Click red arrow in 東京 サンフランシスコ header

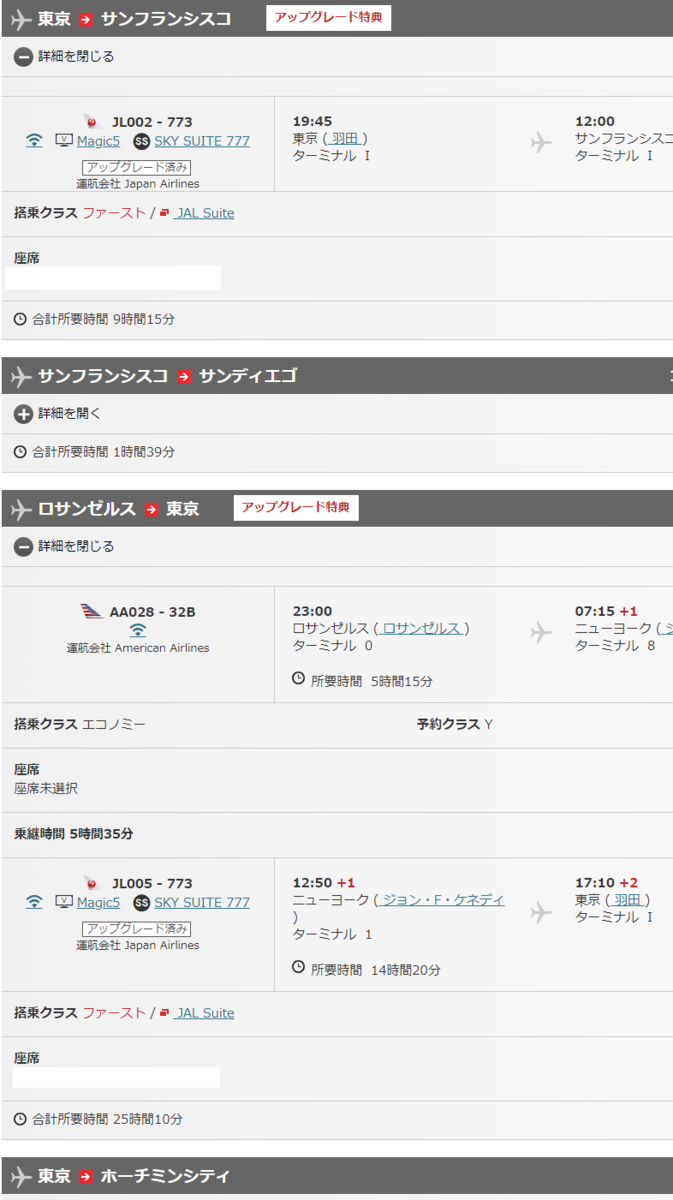86,19
